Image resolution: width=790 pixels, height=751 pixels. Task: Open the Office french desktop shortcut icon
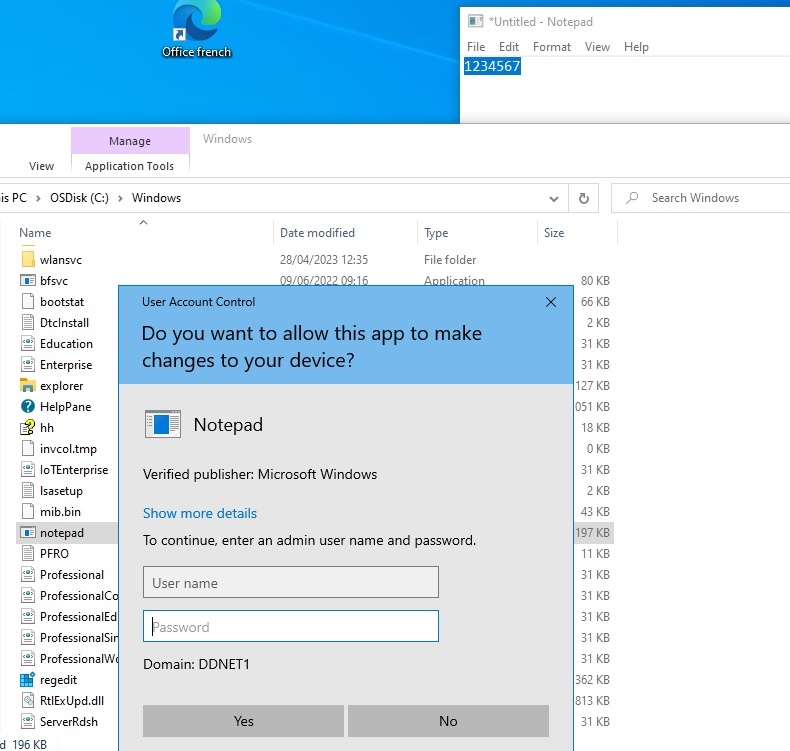tap(196, 21)
